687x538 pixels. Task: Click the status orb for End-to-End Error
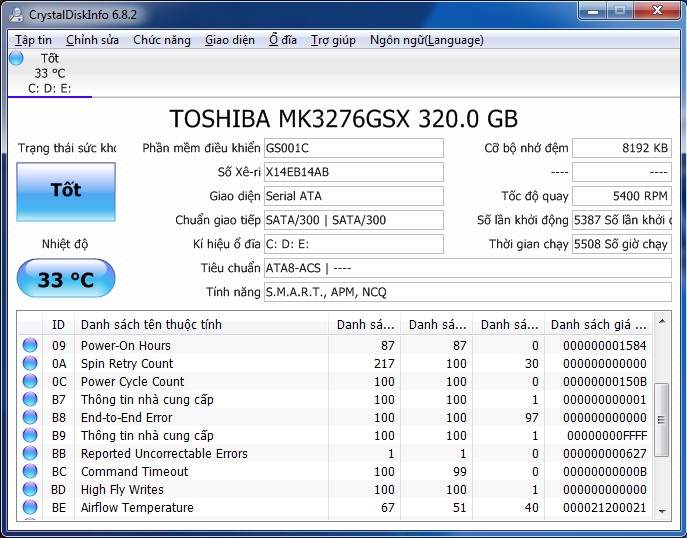pyautogui.click(x=30, y=417)
